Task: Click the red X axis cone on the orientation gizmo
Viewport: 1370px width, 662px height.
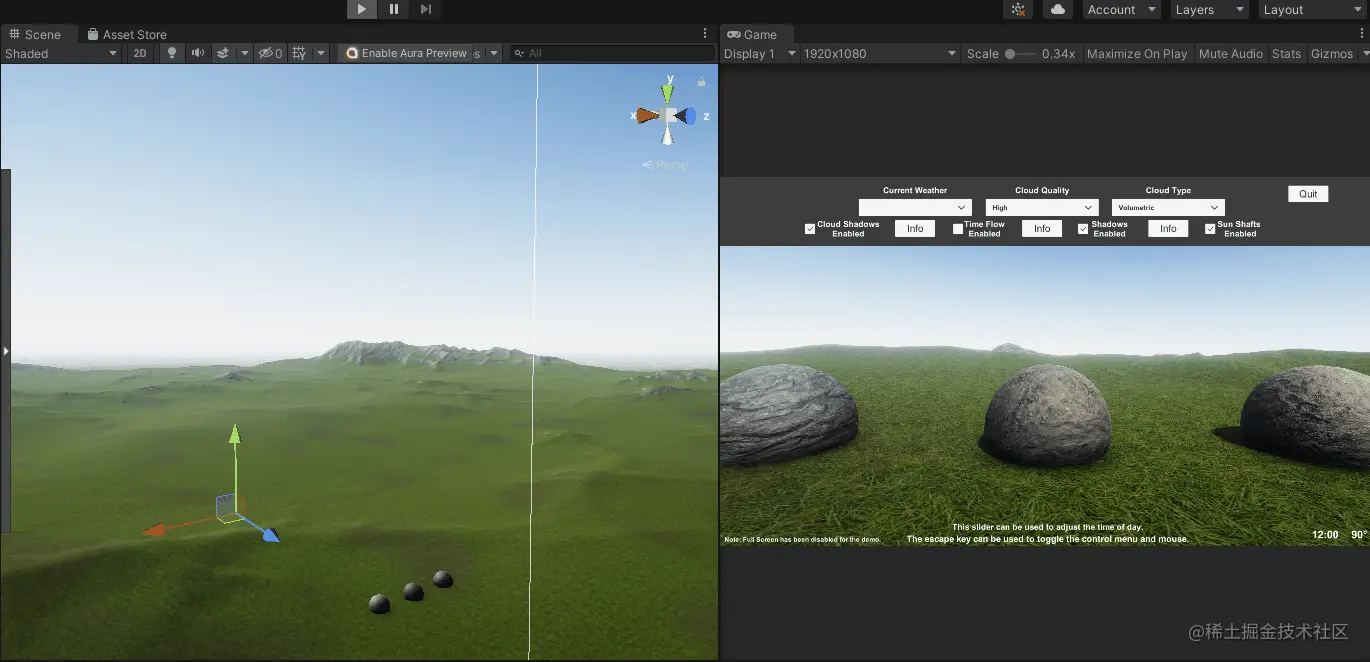Action: (x=648, y=116)
